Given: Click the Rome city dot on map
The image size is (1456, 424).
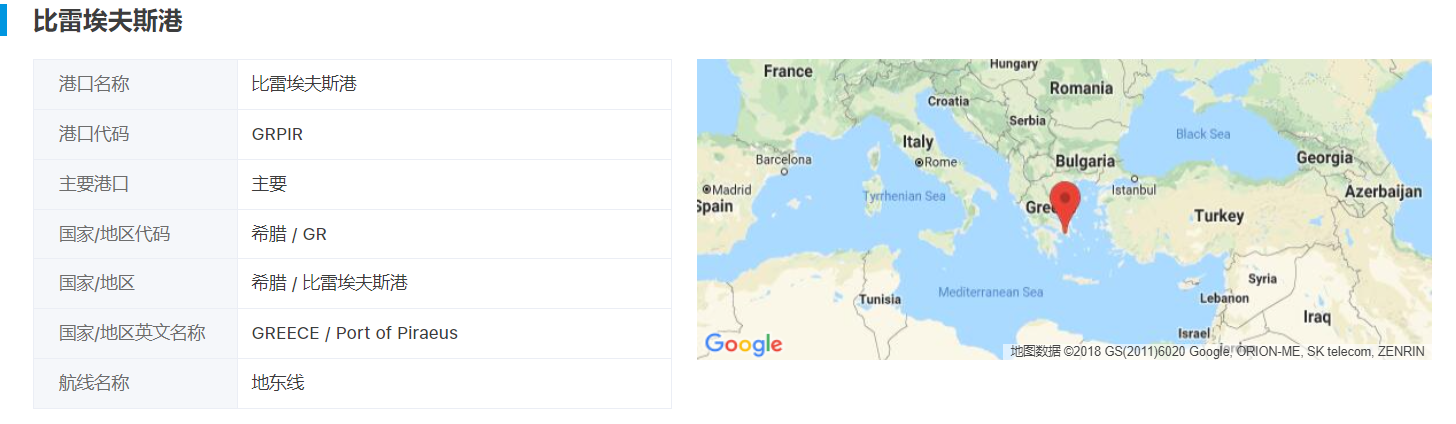Looking at the screenshot, I should [919, 162].
